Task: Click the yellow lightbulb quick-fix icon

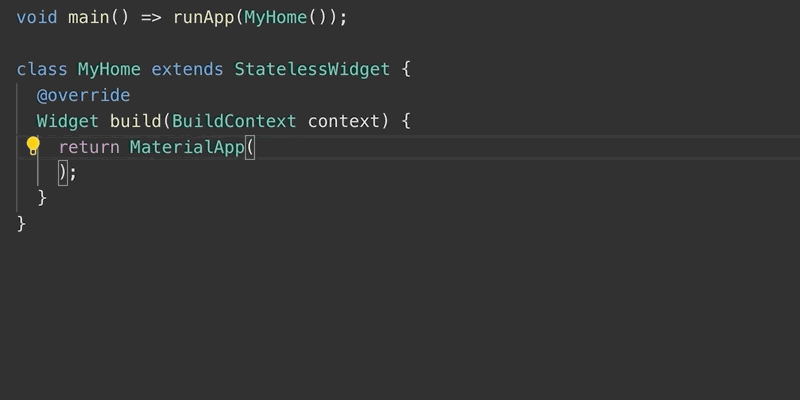Action: click(x=32, y=147)
